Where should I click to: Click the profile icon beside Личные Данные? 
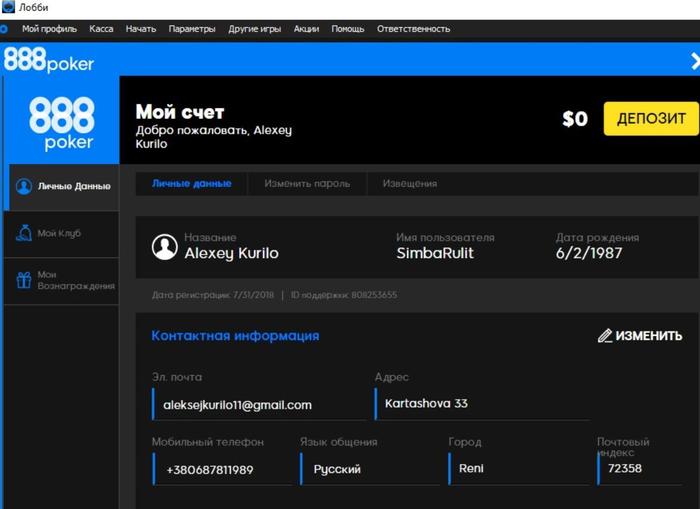[24, 186]
